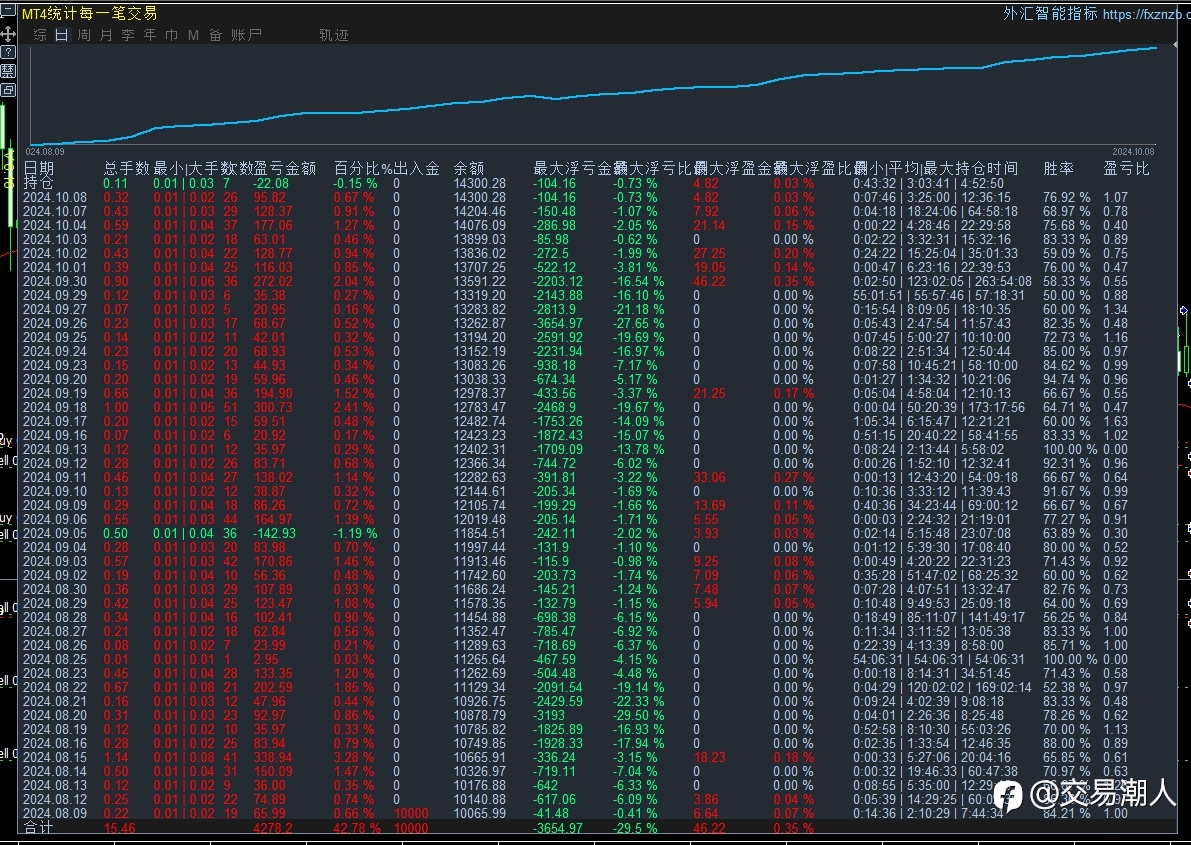Click the floating loss percentage -27.65 %
The height and width of the screenshot is (845, 1191).
[639, 323]
